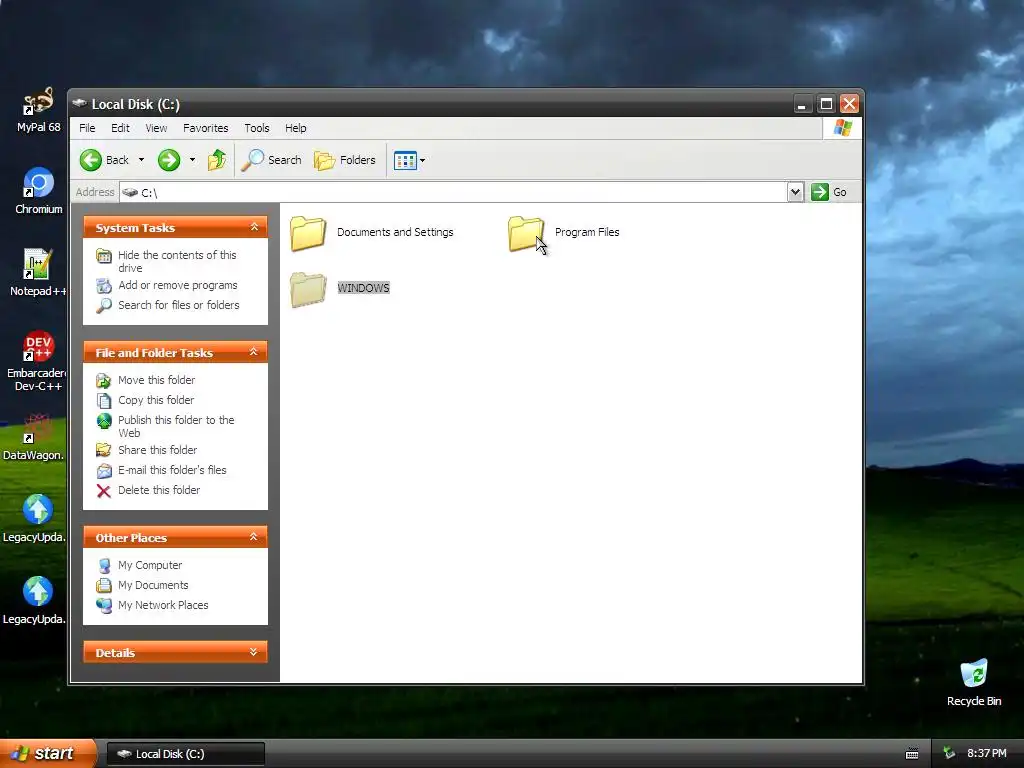Viewport: 1024px width, 768px height.
Task: Open the Edit menu
Action: 120,128
